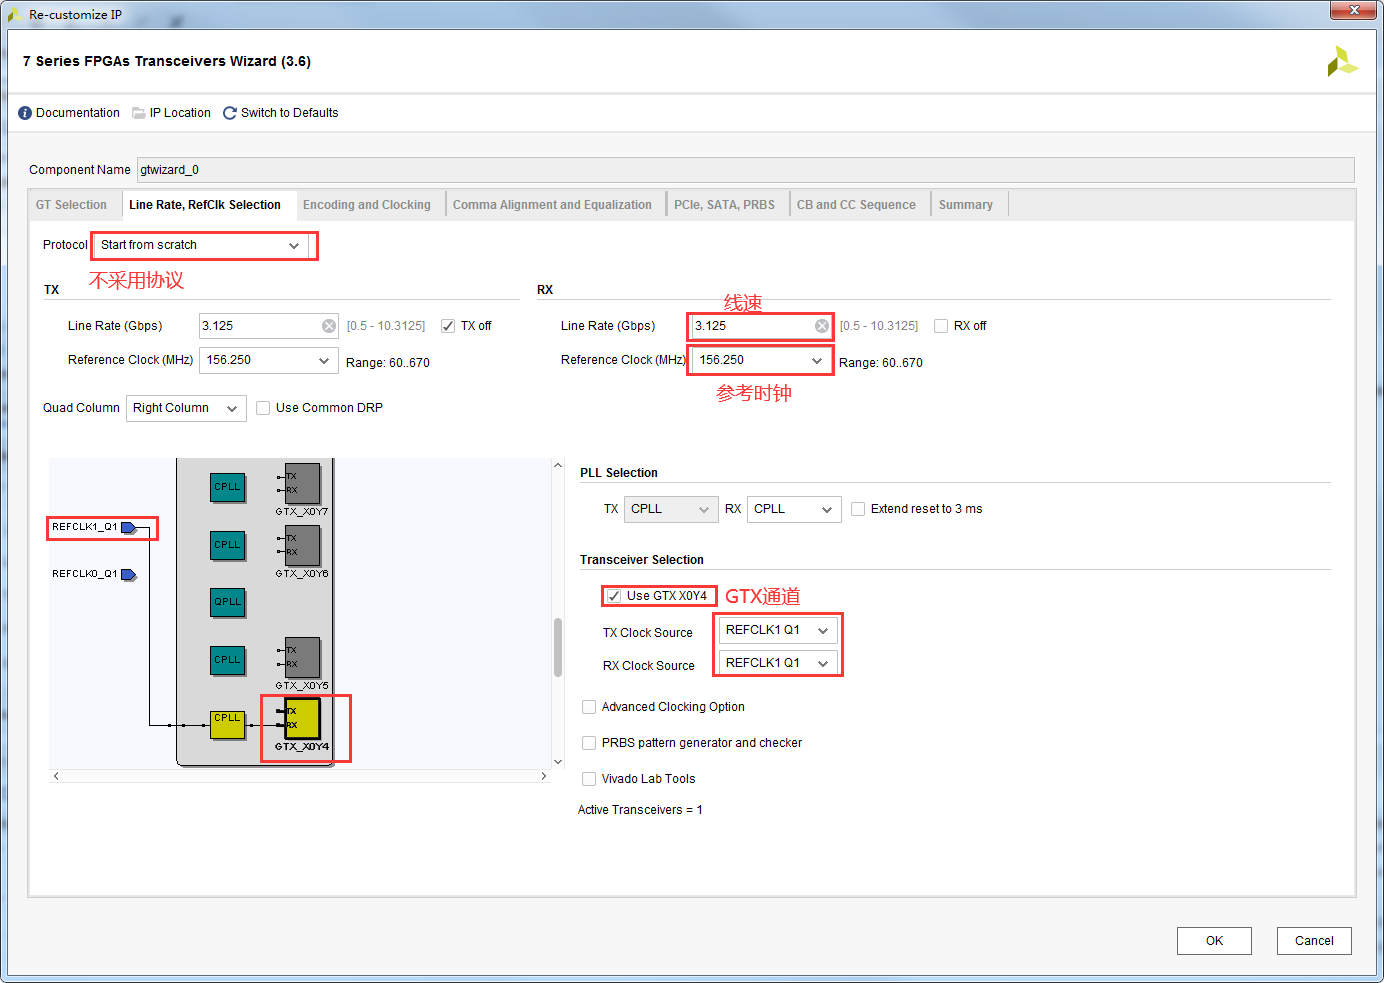Select the CPLL block beside GTX_X0Y6
Image resolution: width=1384 pixels, height=983 pixels.
tap(228, 545)
